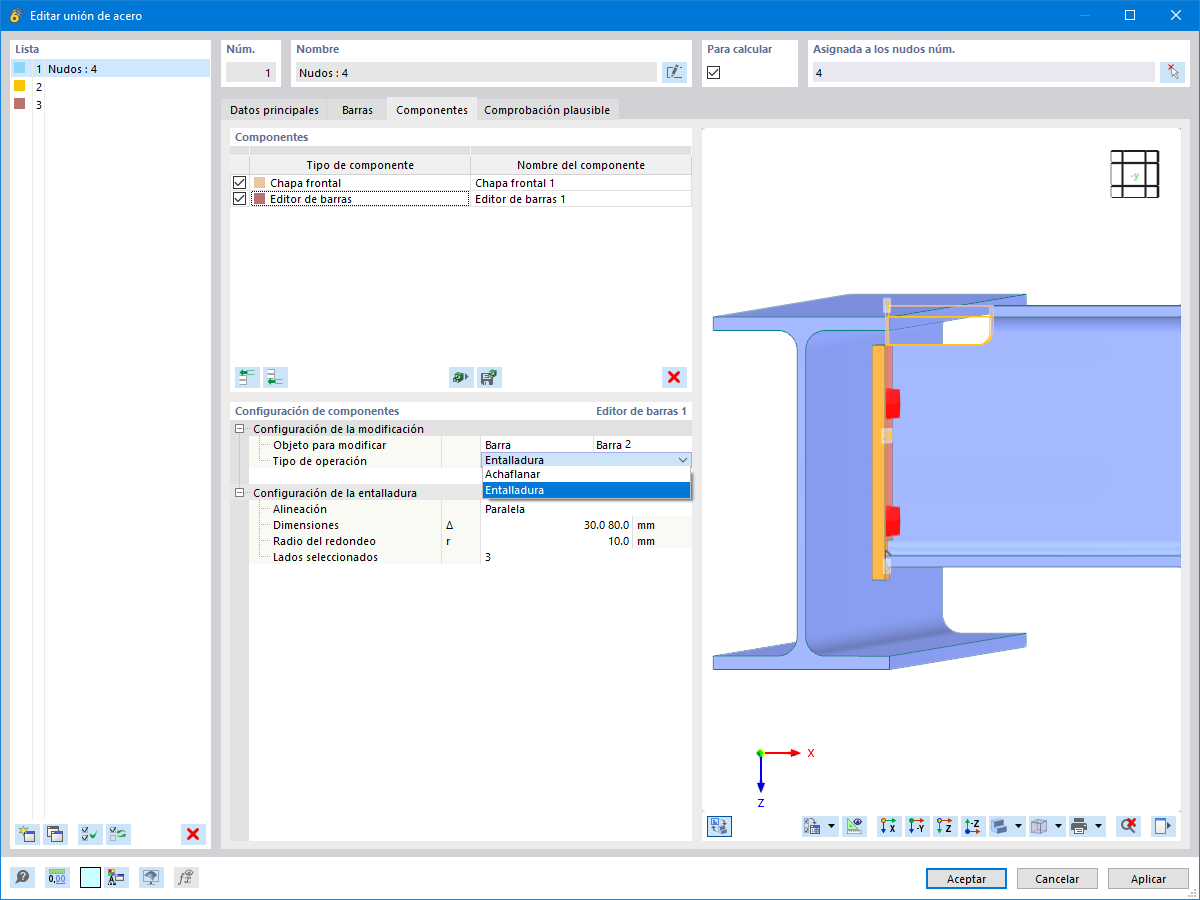The width and height of the screenshot is (1200, 900).
Task: Collapse Configuración de la modificación group
Action: click(240, 429)
